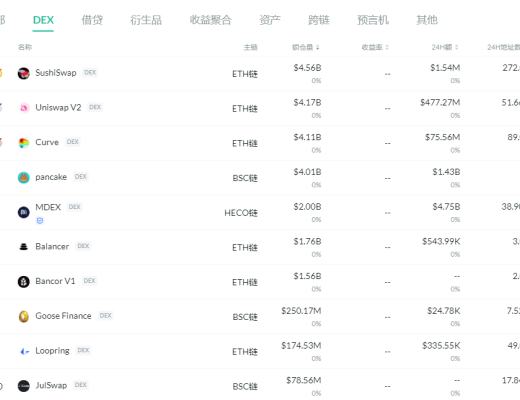The width and height of the screenshot is (520, 400).
Task: Switch to the 跨链 tab
Action: (x=319, y=20)
